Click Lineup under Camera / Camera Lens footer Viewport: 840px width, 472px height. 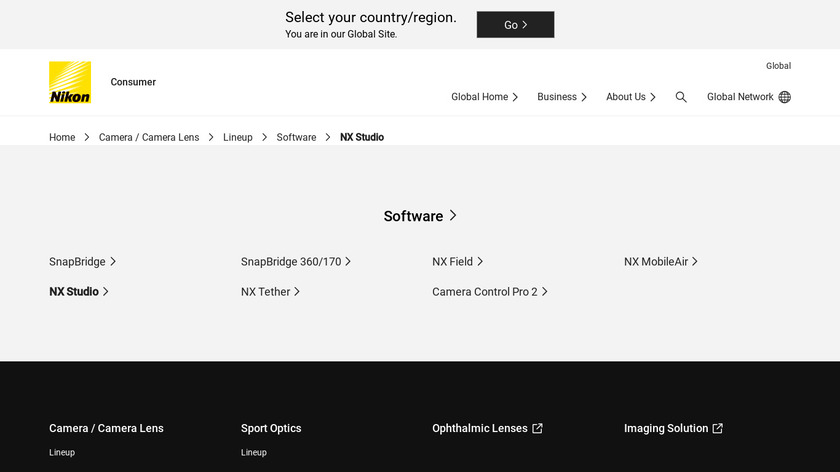(62, 452)
